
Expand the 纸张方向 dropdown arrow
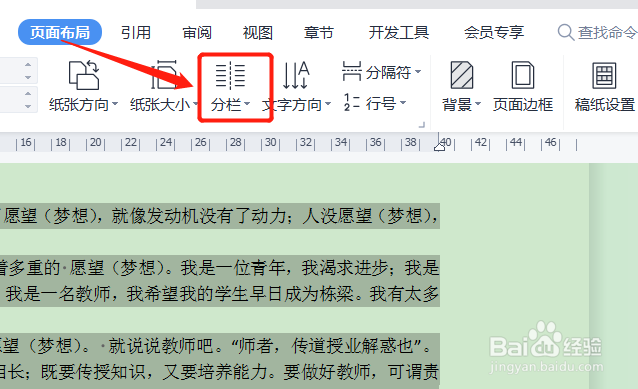pyautogui.click(x=115, y=104)
